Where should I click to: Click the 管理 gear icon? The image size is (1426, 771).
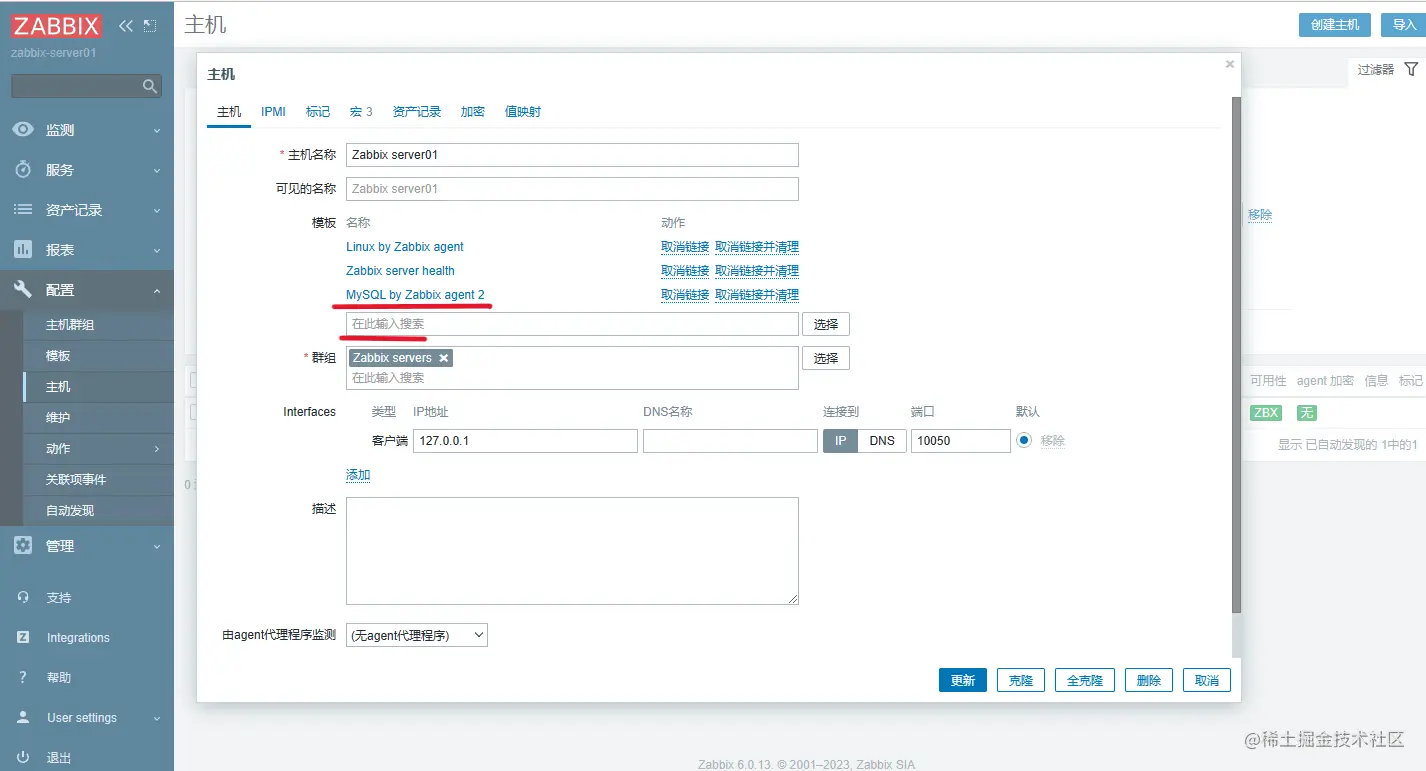(23, 546)
